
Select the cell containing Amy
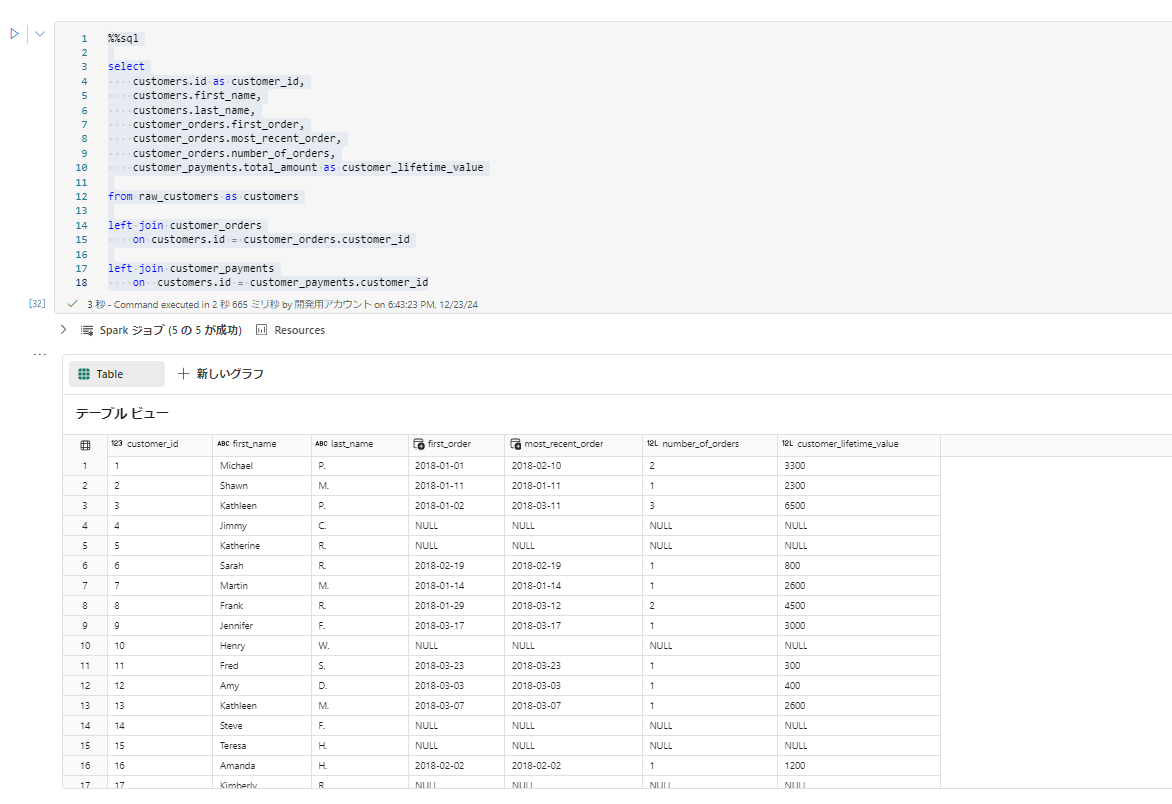click(x=262, y=686)
